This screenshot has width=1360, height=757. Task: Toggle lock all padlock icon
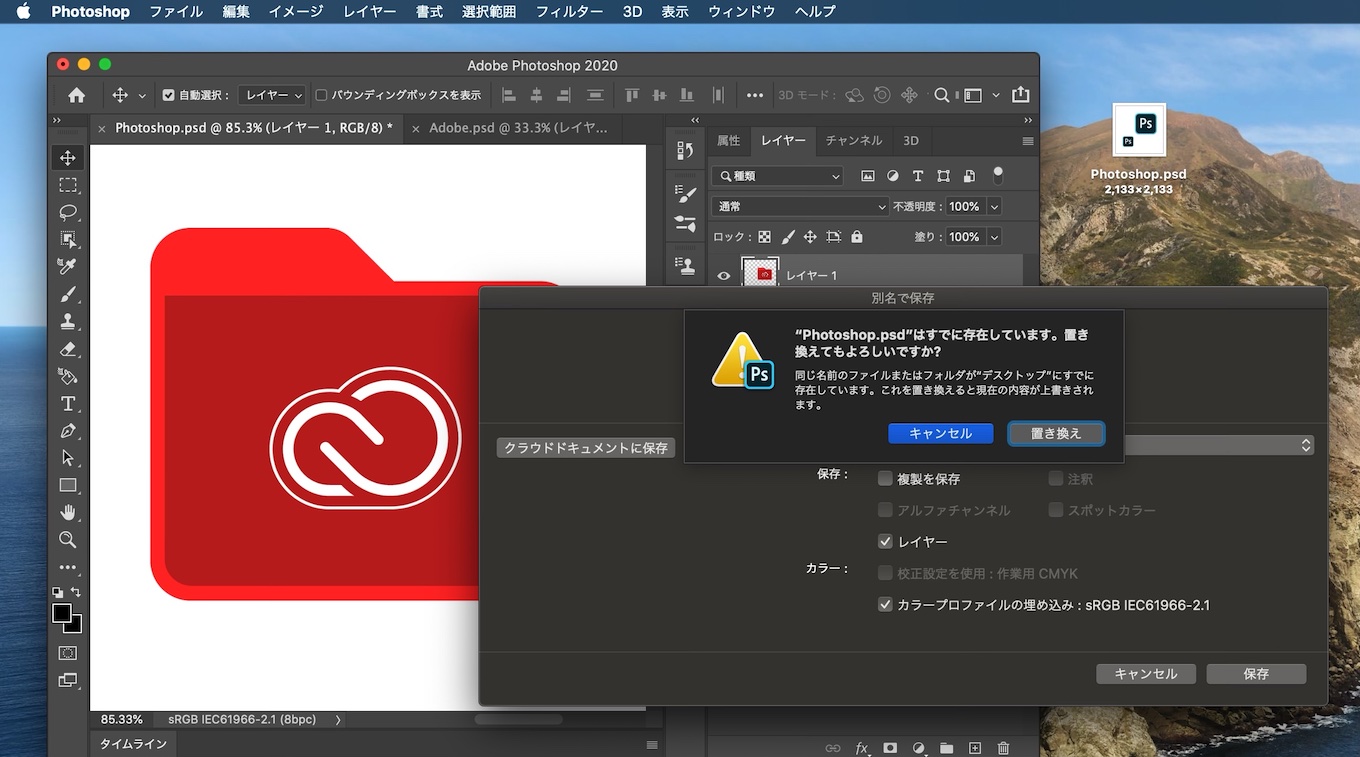coord(857,237)
